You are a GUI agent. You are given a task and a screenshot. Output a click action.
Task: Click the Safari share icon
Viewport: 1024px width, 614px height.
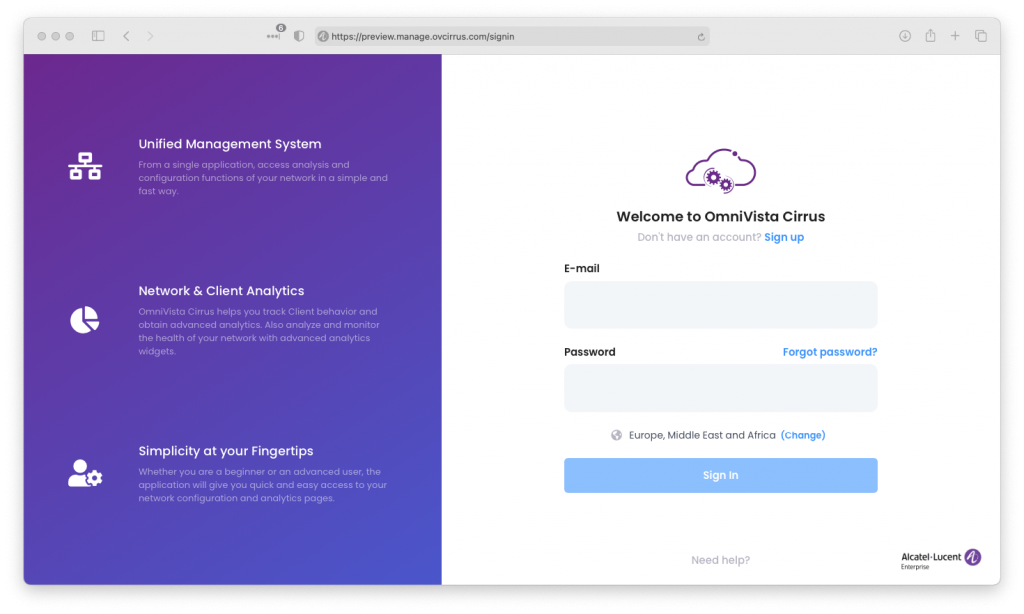pos(930,36)
